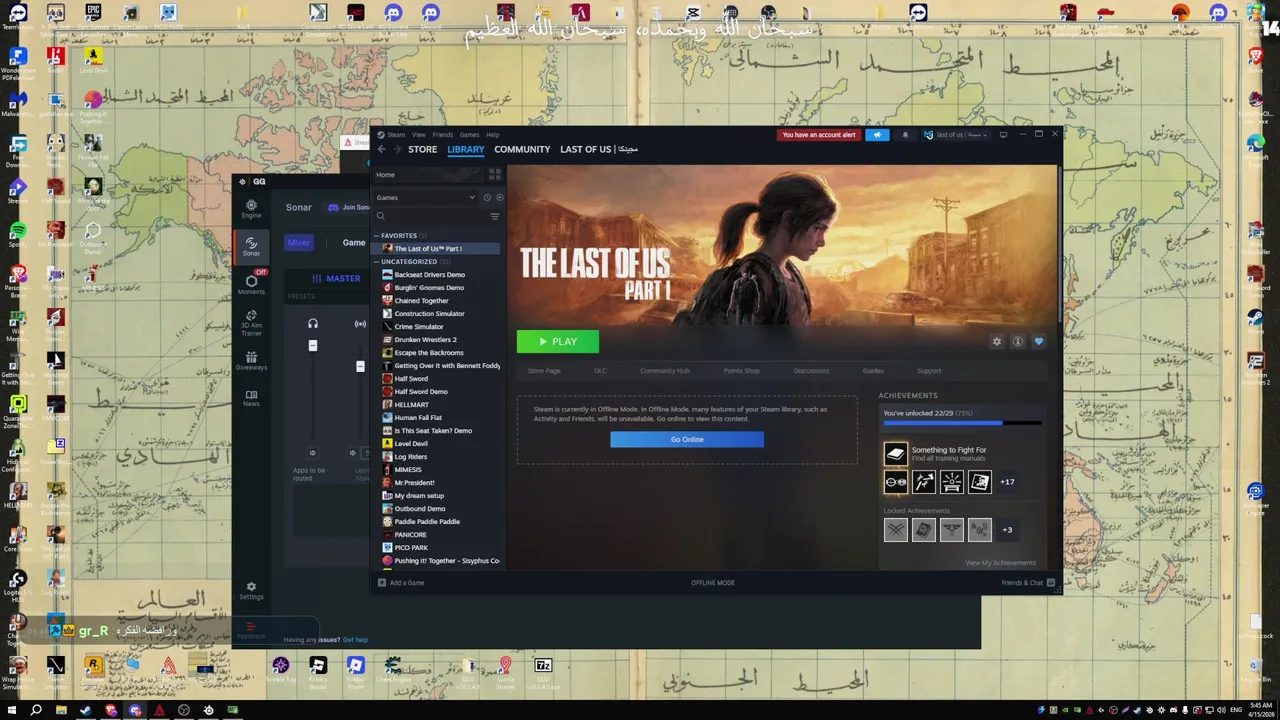
Task: Open Engine in the GG sidebar
Action: [251, 208]
